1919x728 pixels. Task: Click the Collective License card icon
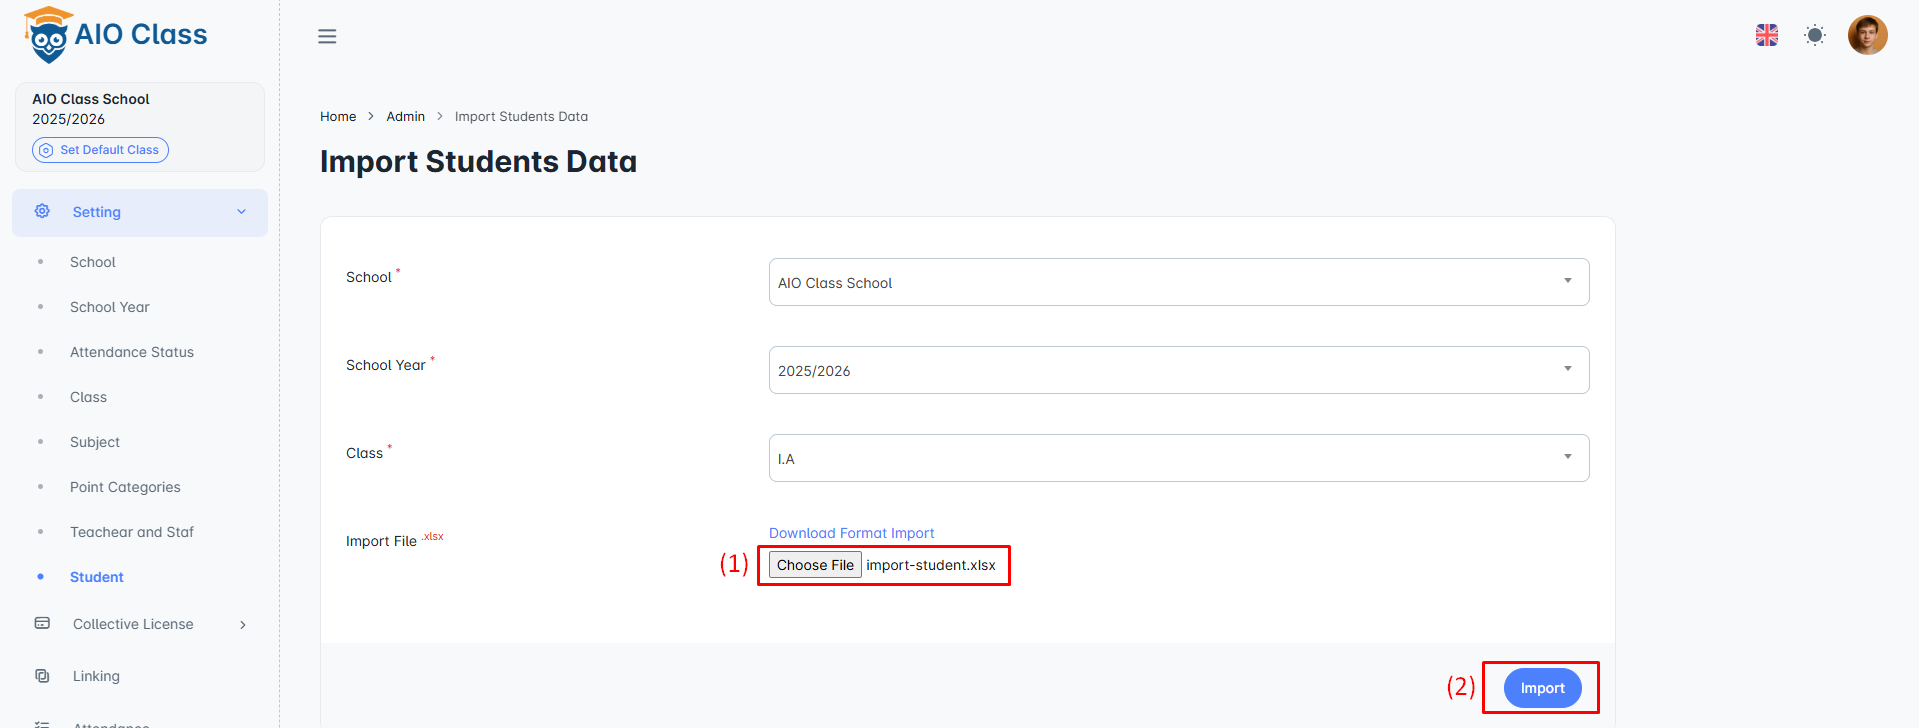point(42,624)
